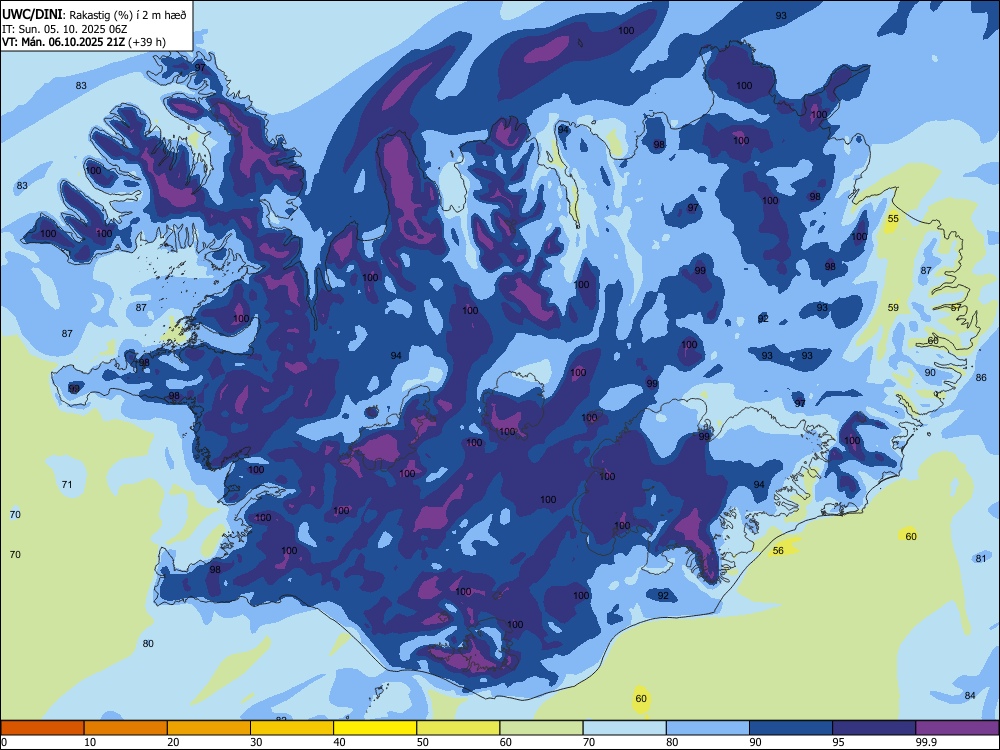Click the '56' humidity value on the map

click(778, 550)
